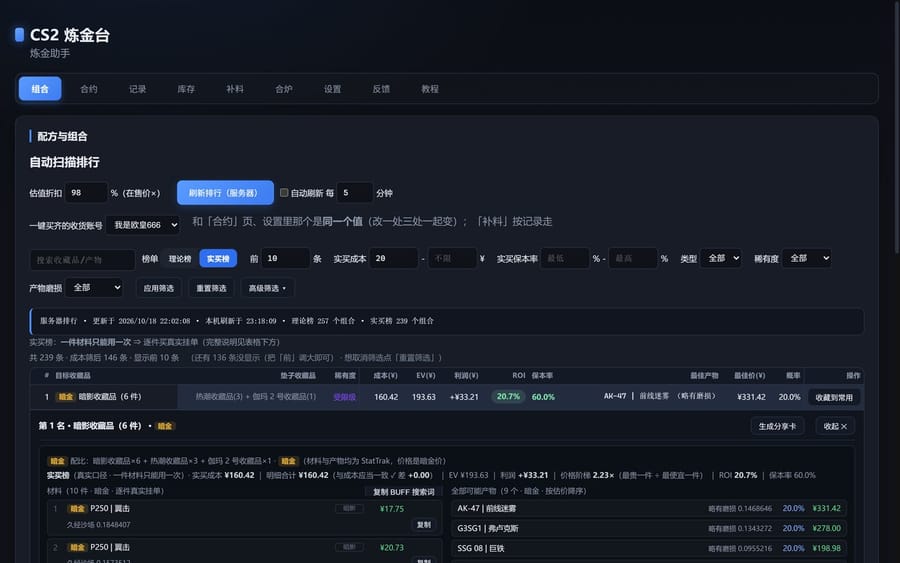Click the 生成分享卡 button
Screen dimensions: 900x563
(x=777, y=426)
